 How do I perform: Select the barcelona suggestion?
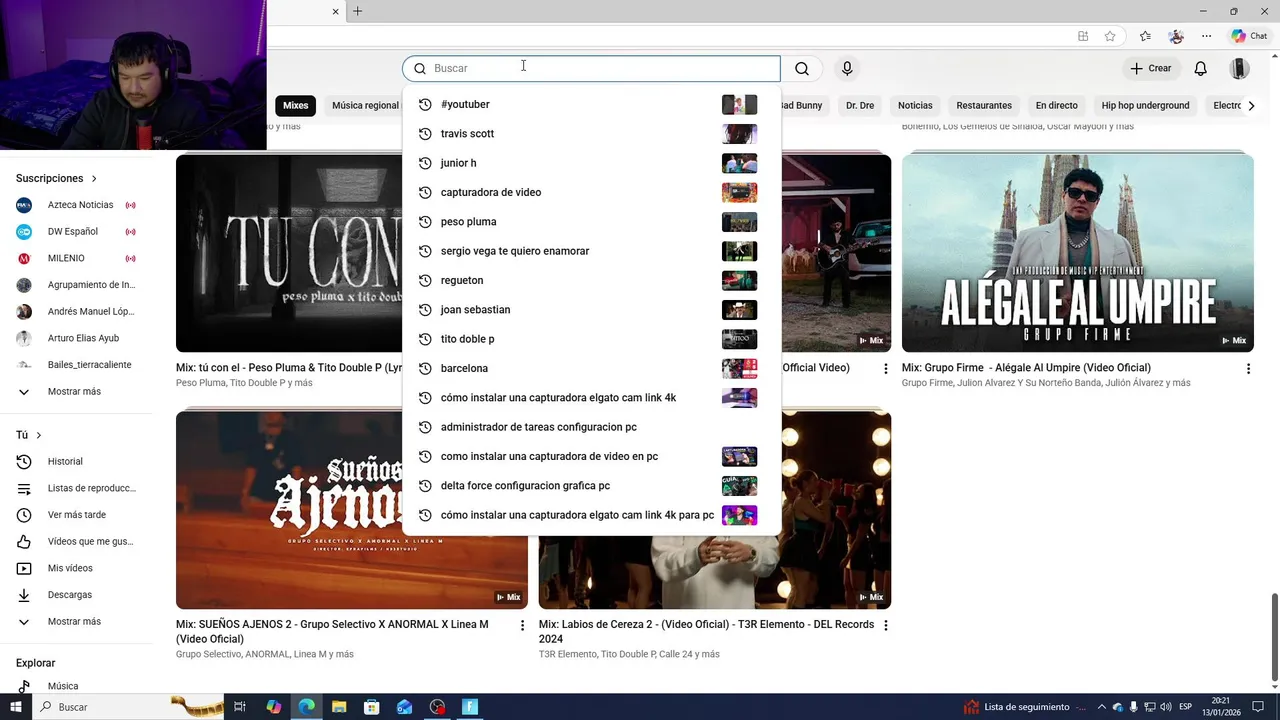pos(591,368)
